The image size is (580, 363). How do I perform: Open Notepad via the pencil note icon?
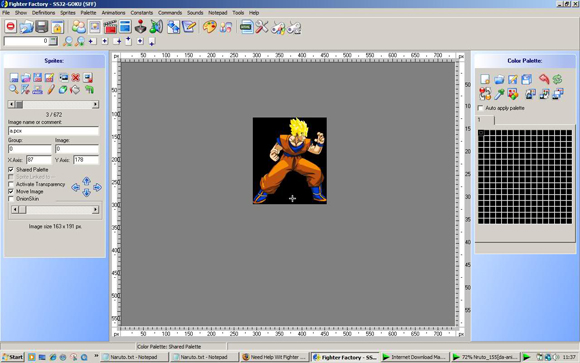tap(189, 27)
